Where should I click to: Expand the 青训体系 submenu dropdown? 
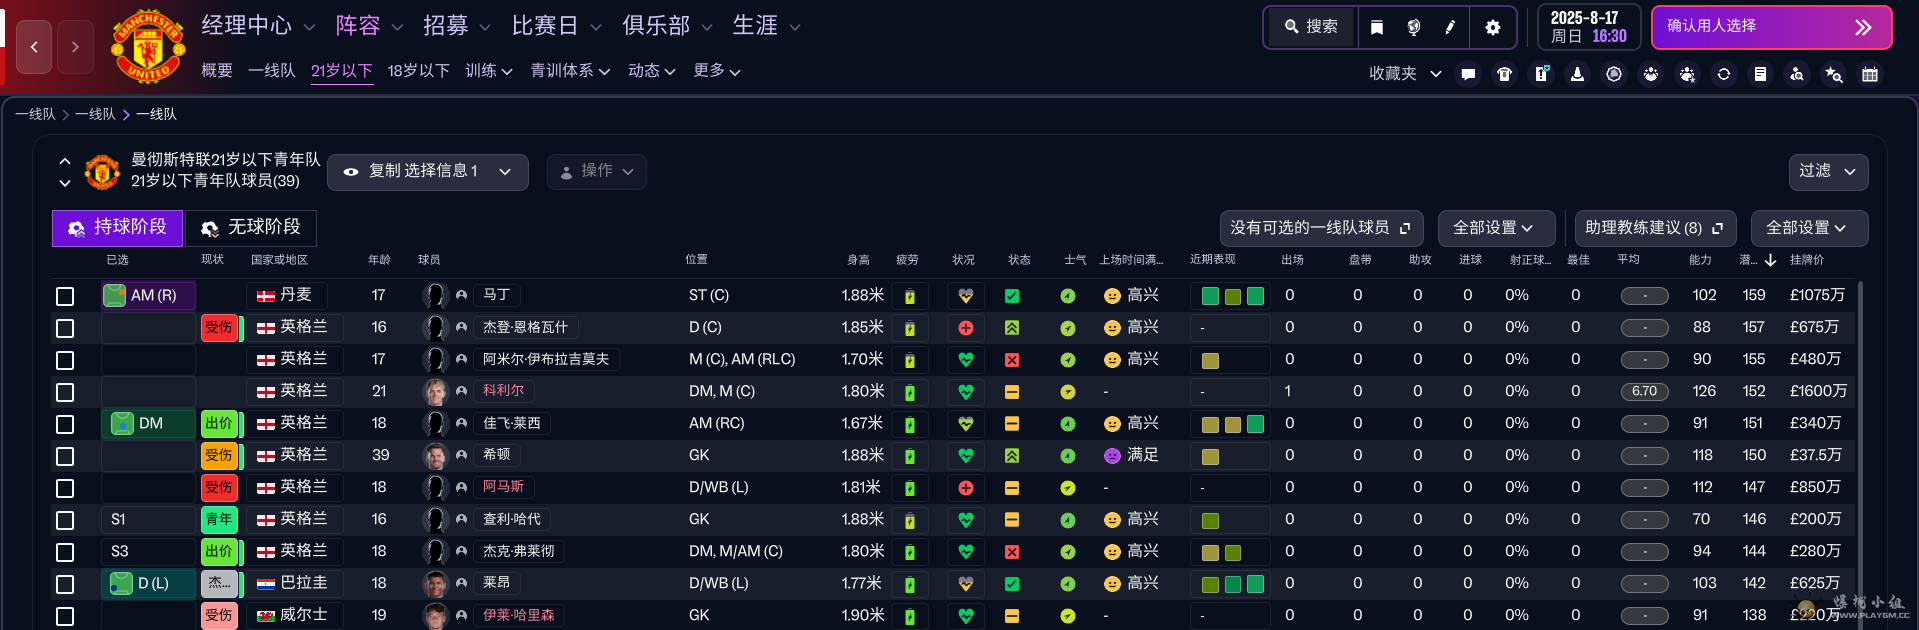pyautogui.click(x=570, y=71)
